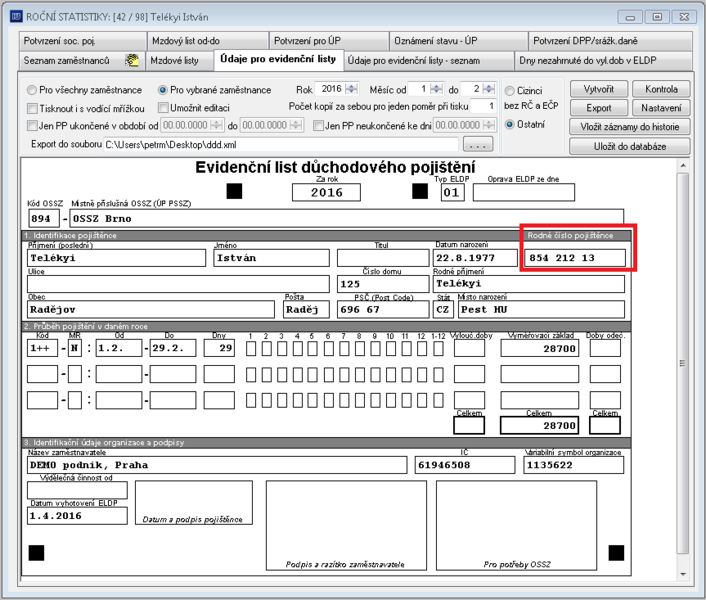Open Údaje pro evidenční listy - seznam tab
The height and width of the screenshot is (600, 706).
click(429, 61)
